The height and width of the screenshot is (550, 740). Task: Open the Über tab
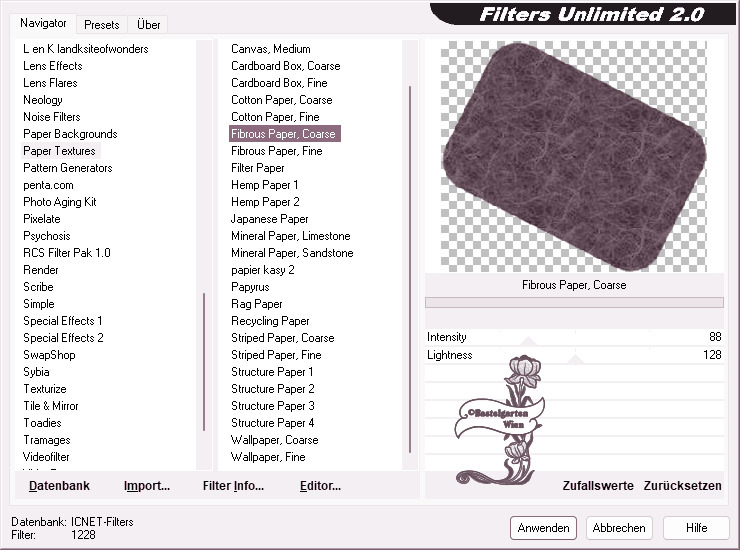point(148,25)
